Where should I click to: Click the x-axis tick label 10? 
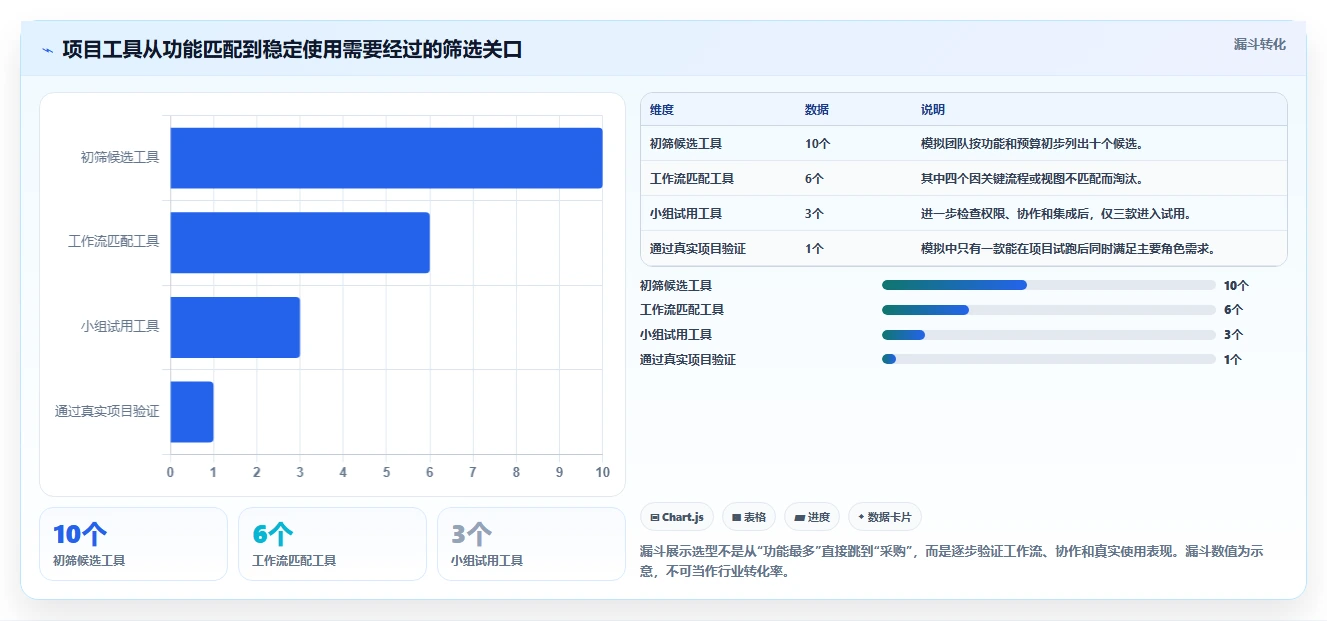point(602,472)
